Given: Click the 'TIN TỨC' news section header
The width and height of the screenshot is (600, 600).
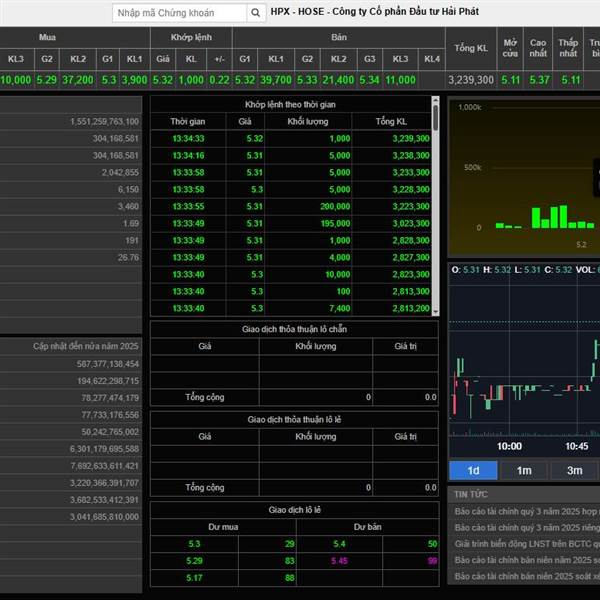Looking at the screenshot, I should pos(470,494).
